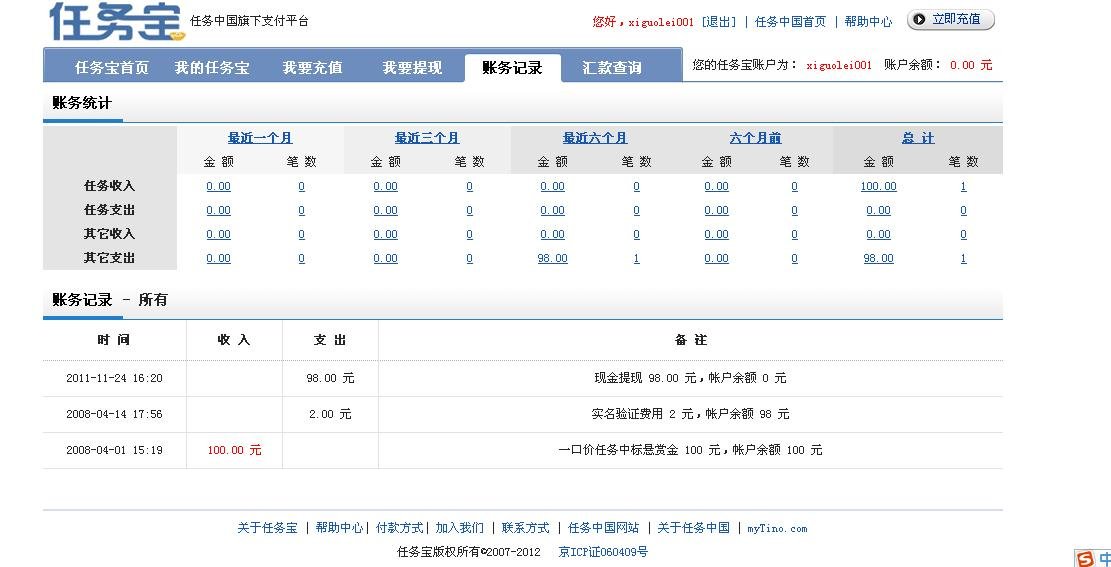Click 98.00 total in 其它支出 row

879,259
